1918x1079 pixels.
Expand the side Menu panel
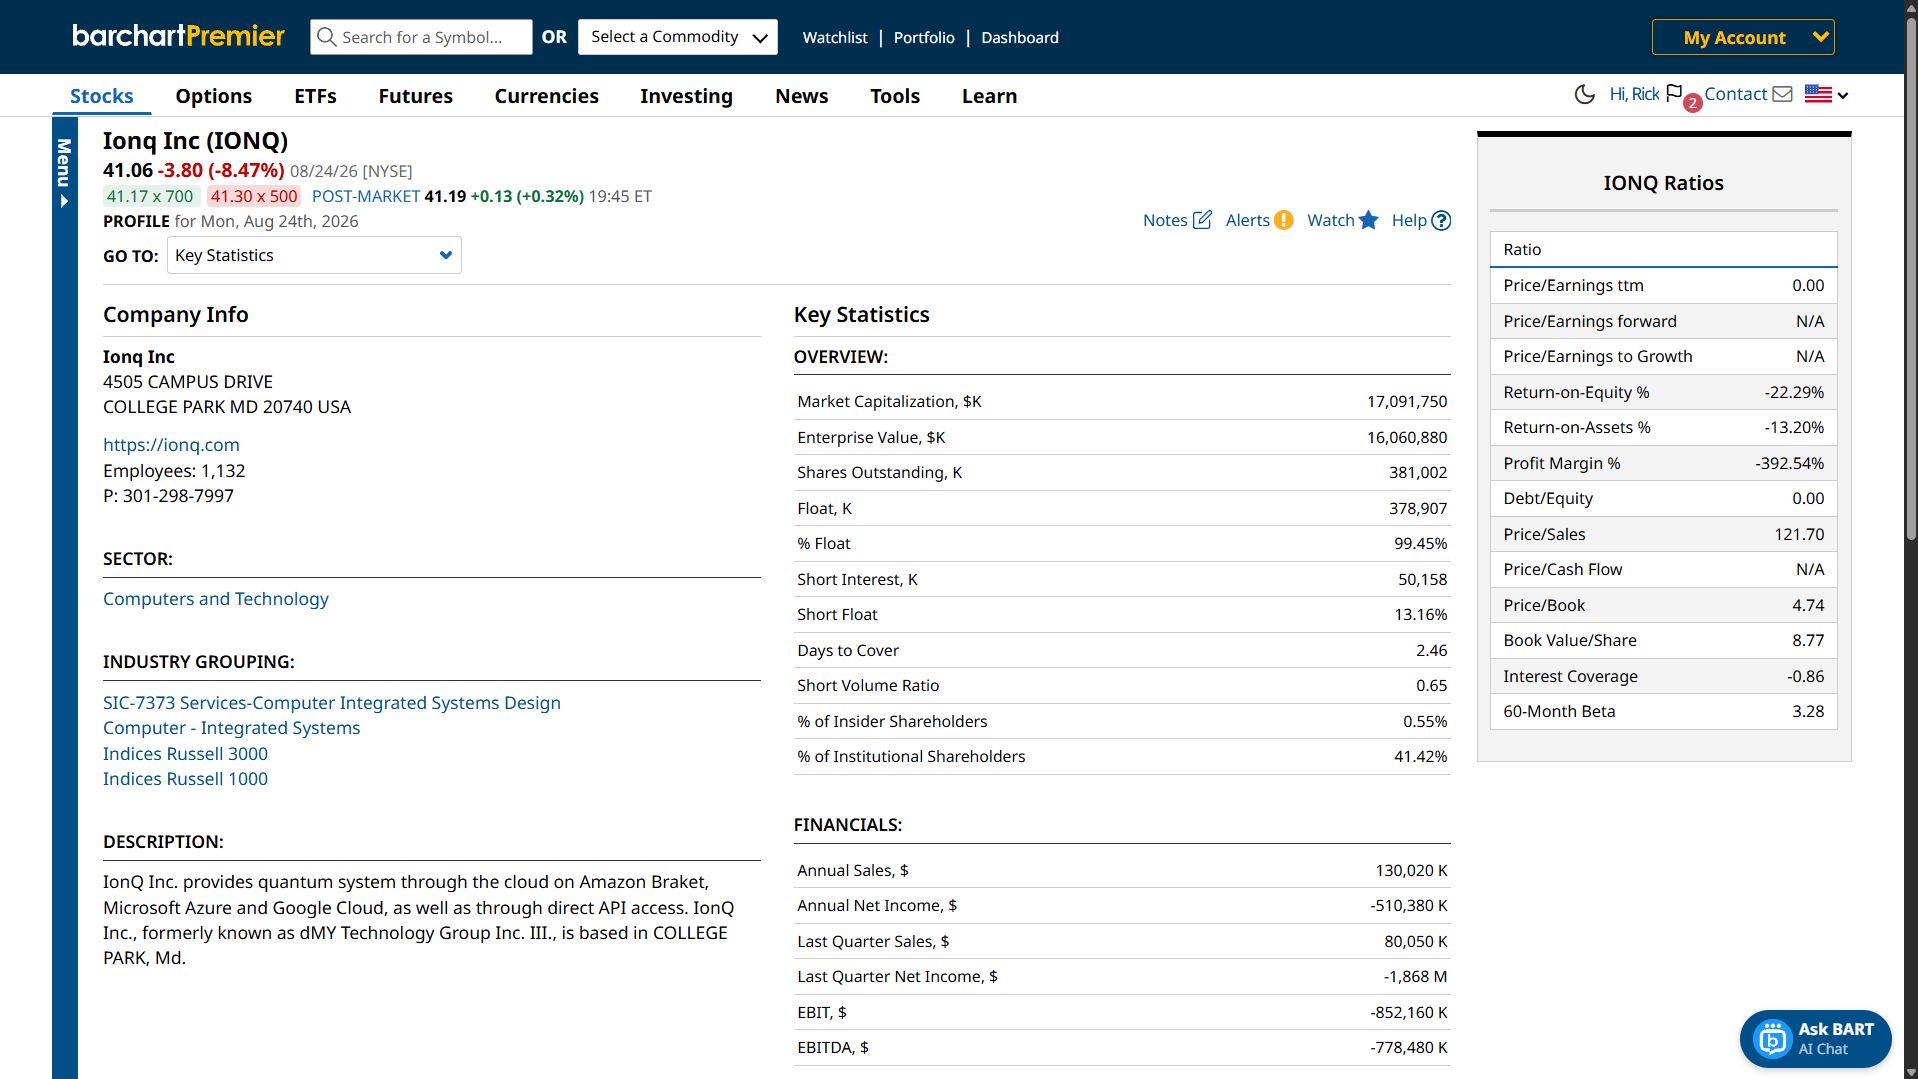[65, 173]
